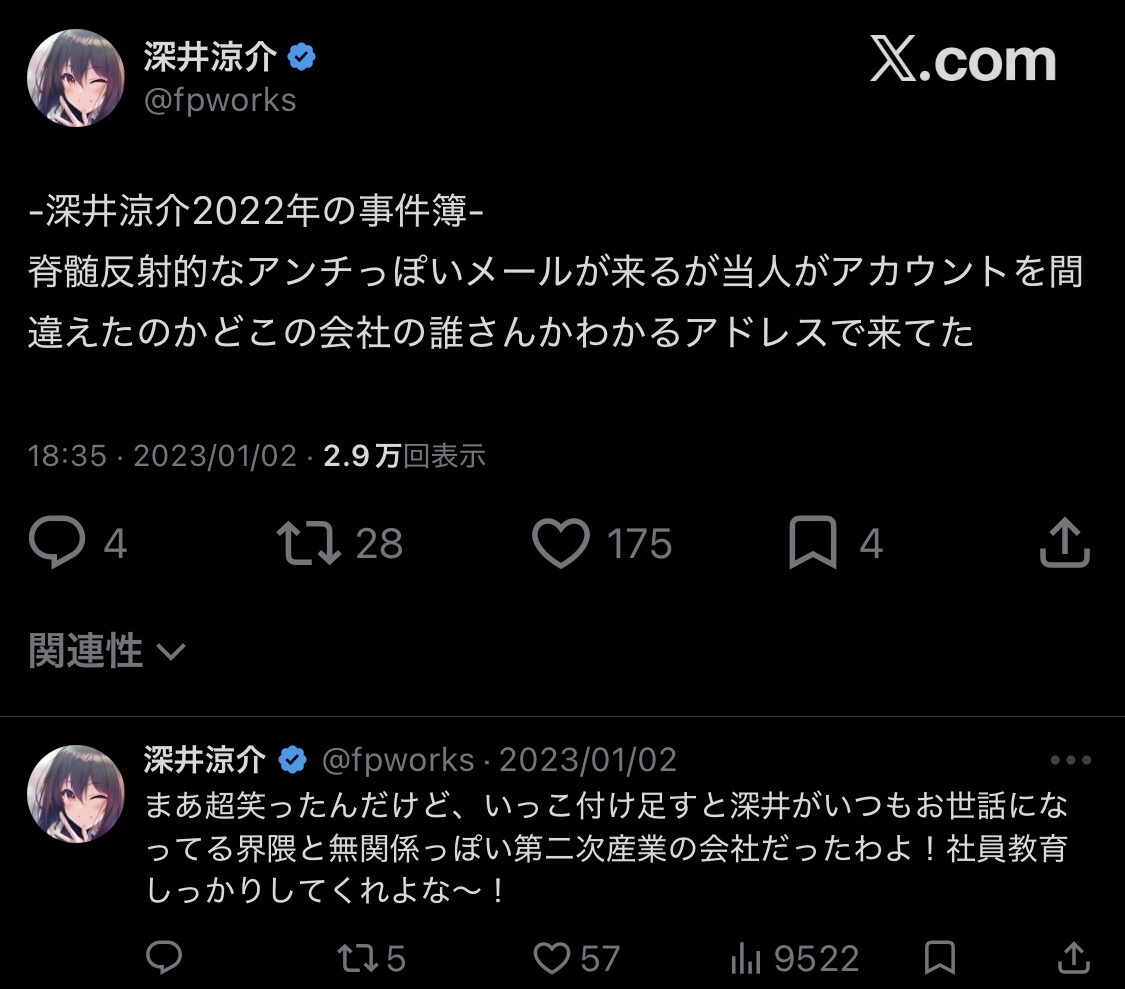The height and width of the screenshot is (989, 1125).
Task: Like the reply with 57 likes
Action: pos(552,958)
